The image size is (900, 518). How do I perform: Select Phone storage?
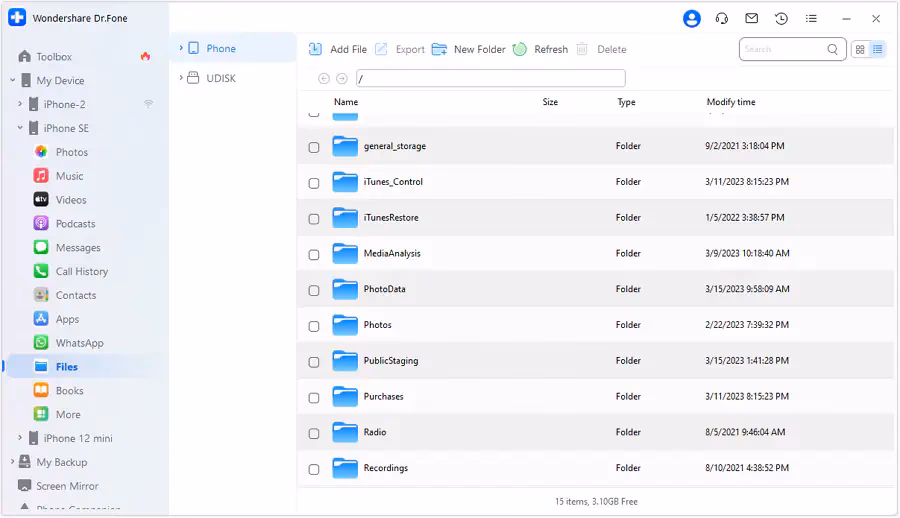point(221,48)
